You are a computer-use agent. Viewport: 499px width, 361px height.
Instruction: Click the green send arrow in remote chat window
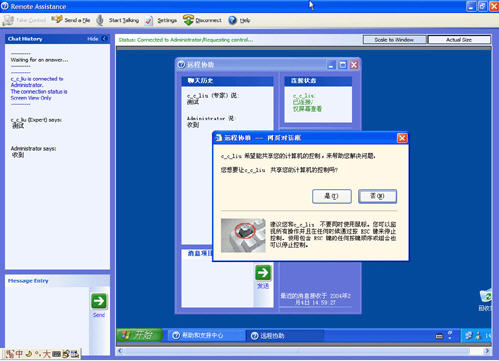263,273
